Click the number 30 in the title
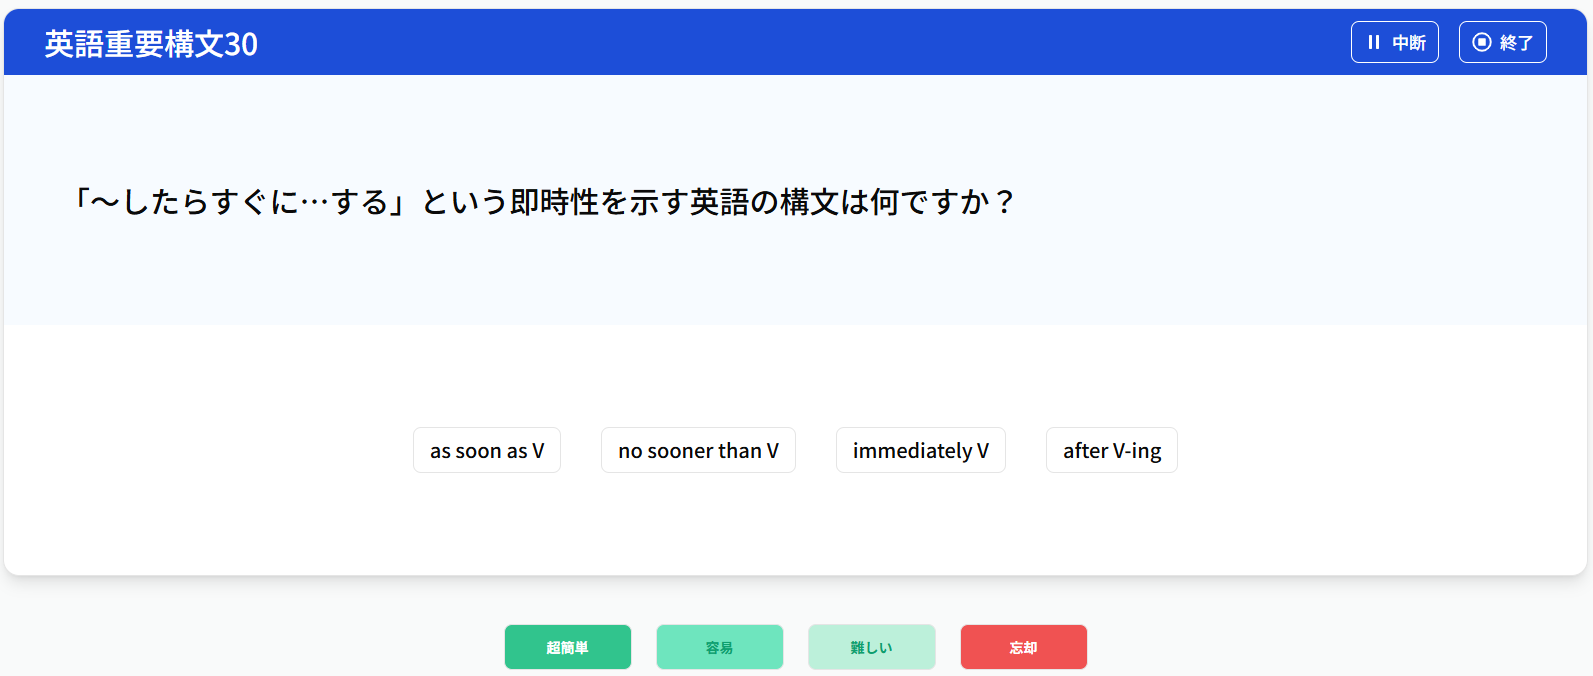This screenshot has height=676, width=1593. coord(241,44)
